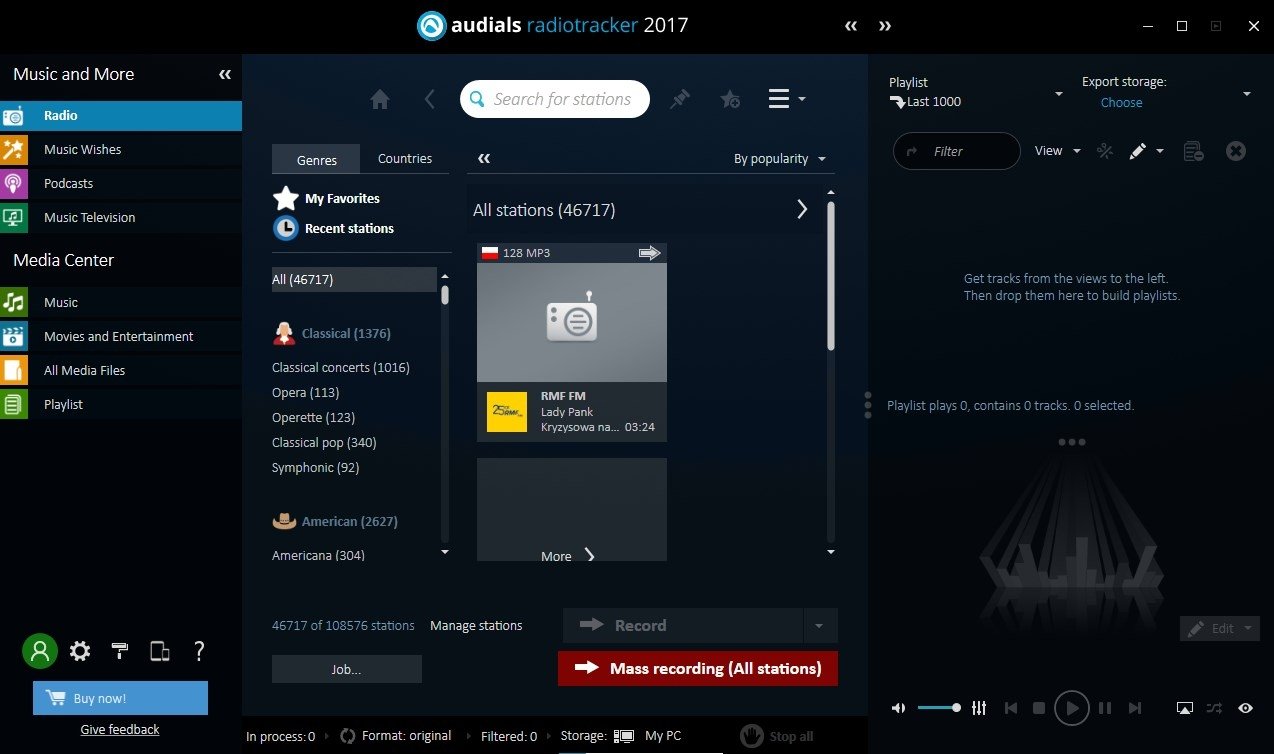The width and height of the screenshot is (1274, 754).
Task: Click the My PC storage icon
Action: (624, 736)
